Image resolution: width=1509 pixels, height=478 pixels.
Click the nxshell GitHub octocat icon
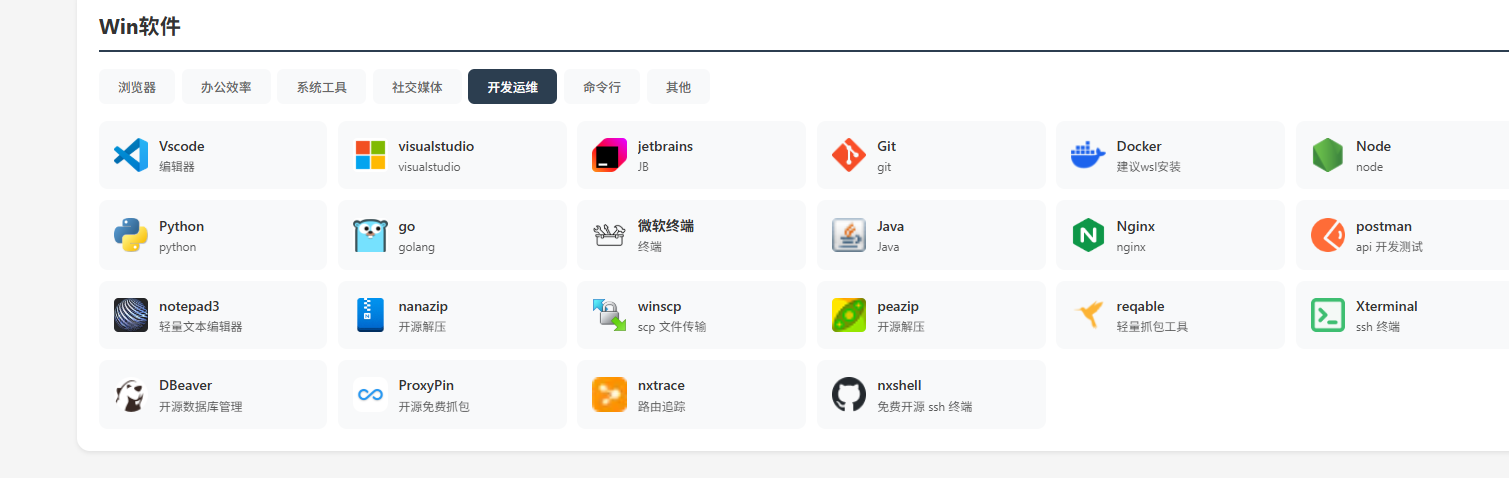point(849,395)
